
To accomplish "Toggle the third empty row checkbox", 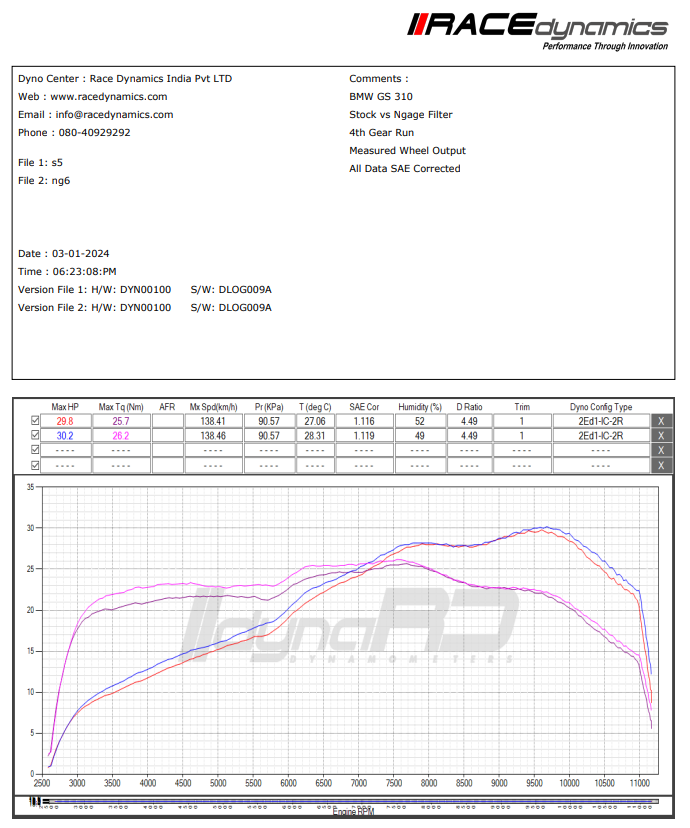I will (36, 450).
